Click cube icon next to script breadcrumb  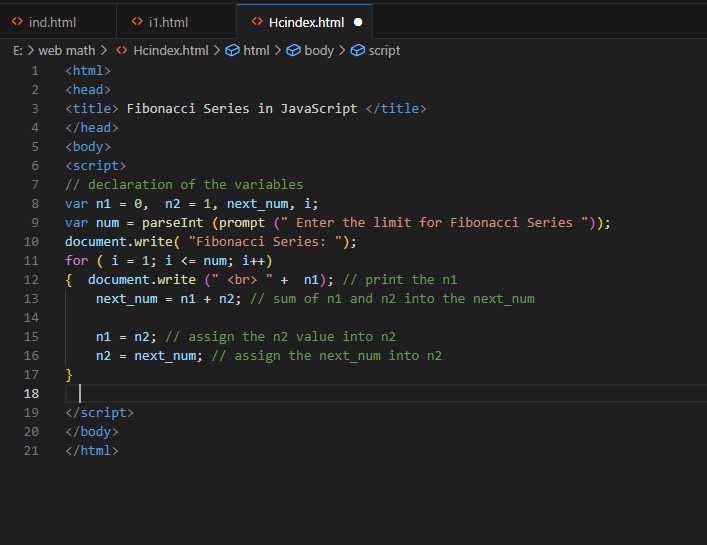click(x=358, y=50)
